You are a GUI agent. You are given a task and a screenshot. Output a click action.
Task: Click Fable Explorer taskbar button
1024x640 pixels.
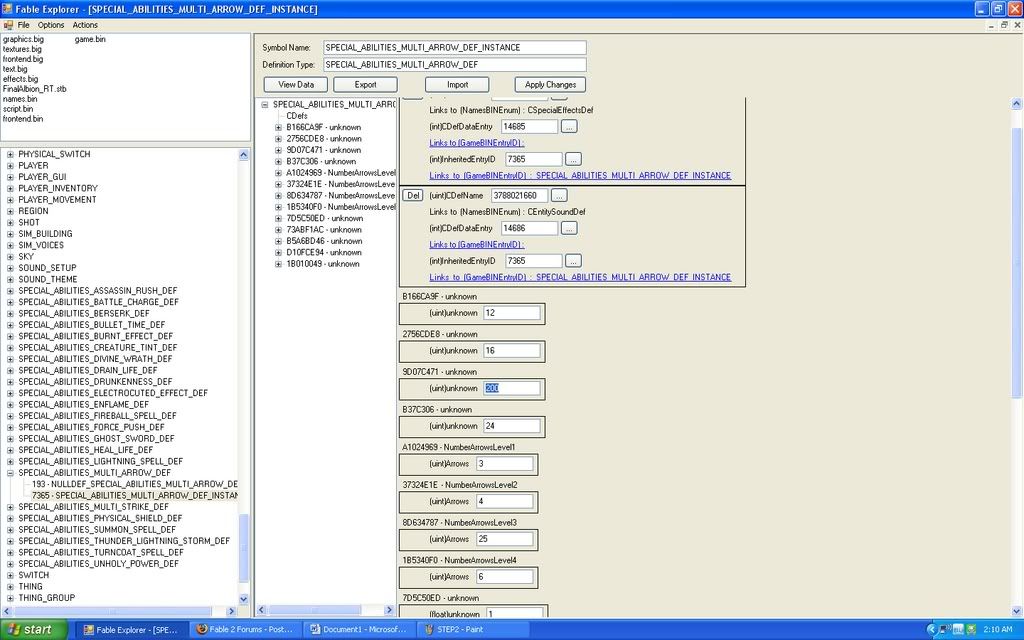(x=132, y=630)
